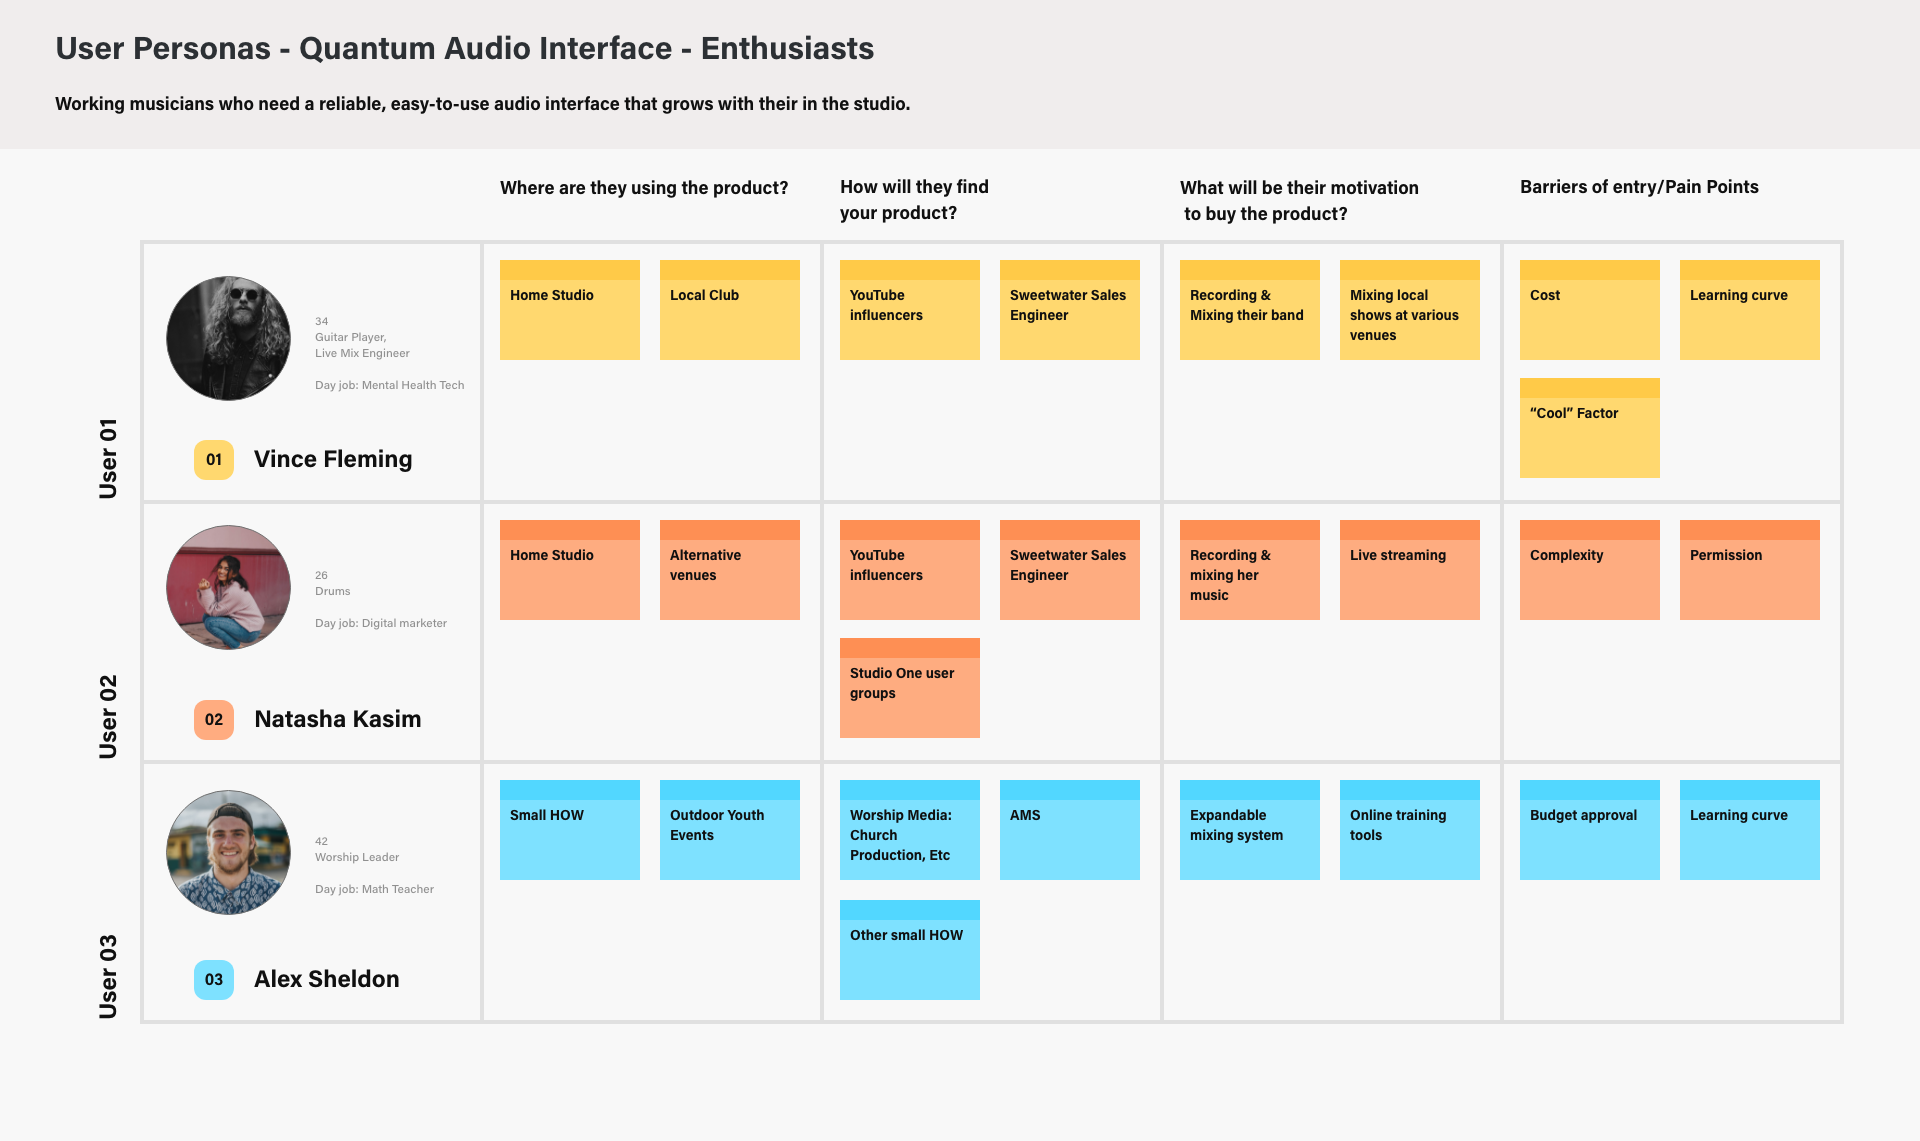Click the yellow 01 number badge
This screenshot has height=1141, width=1920.
click(214, 460)
